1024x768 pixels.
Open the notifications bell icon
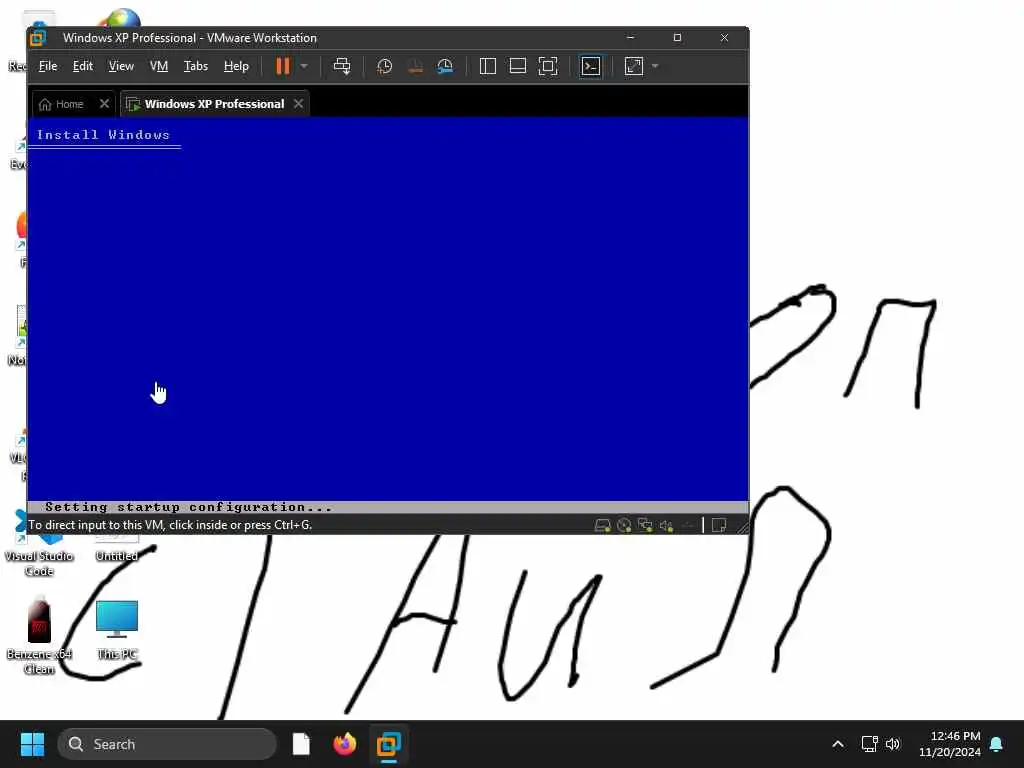point(997,744)
